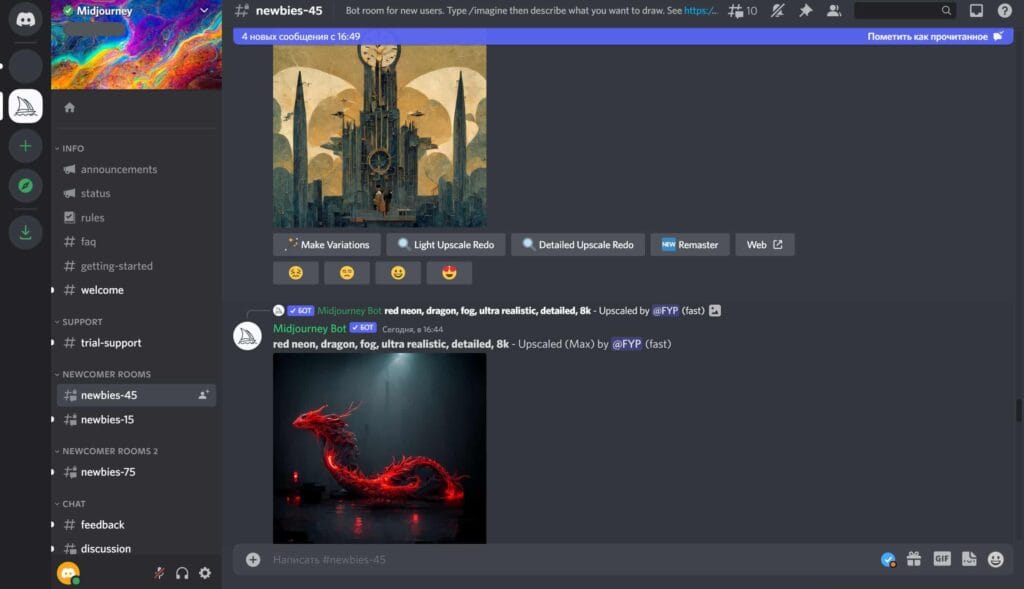Open the help question mark icon
This screenshot has height=589, width=1024.
1004,12
